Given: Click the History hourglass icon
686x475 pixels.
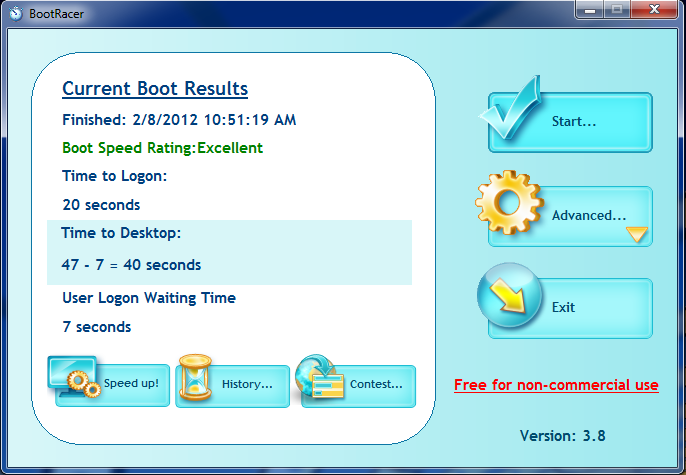Looking at the screenshot, I should (x=194, y=380).
